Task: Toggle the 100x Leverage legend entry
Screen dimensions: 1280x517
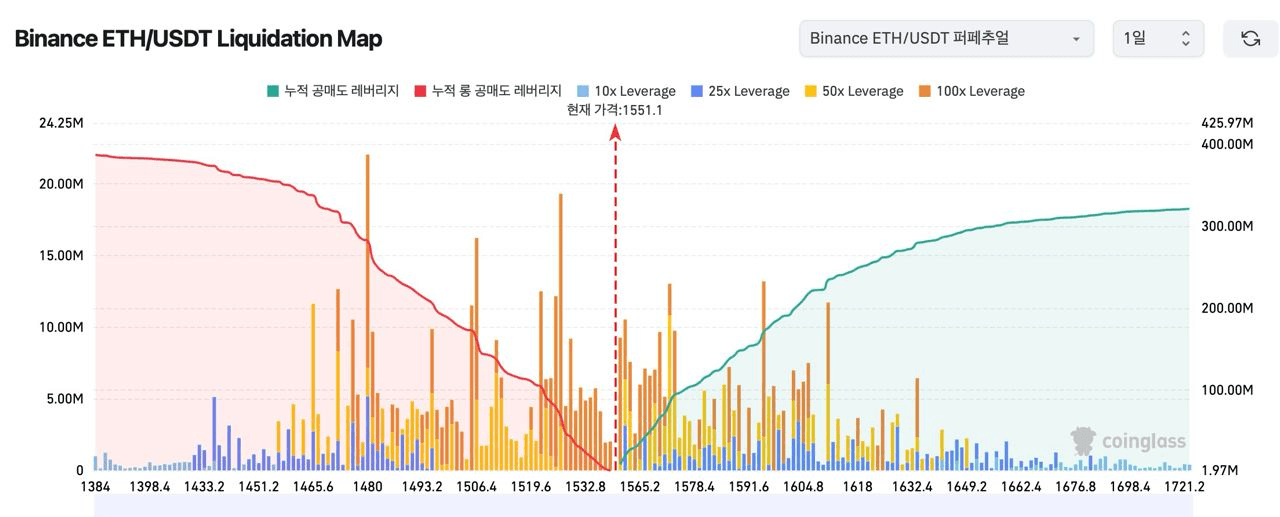Action: [x=971, y=91]
